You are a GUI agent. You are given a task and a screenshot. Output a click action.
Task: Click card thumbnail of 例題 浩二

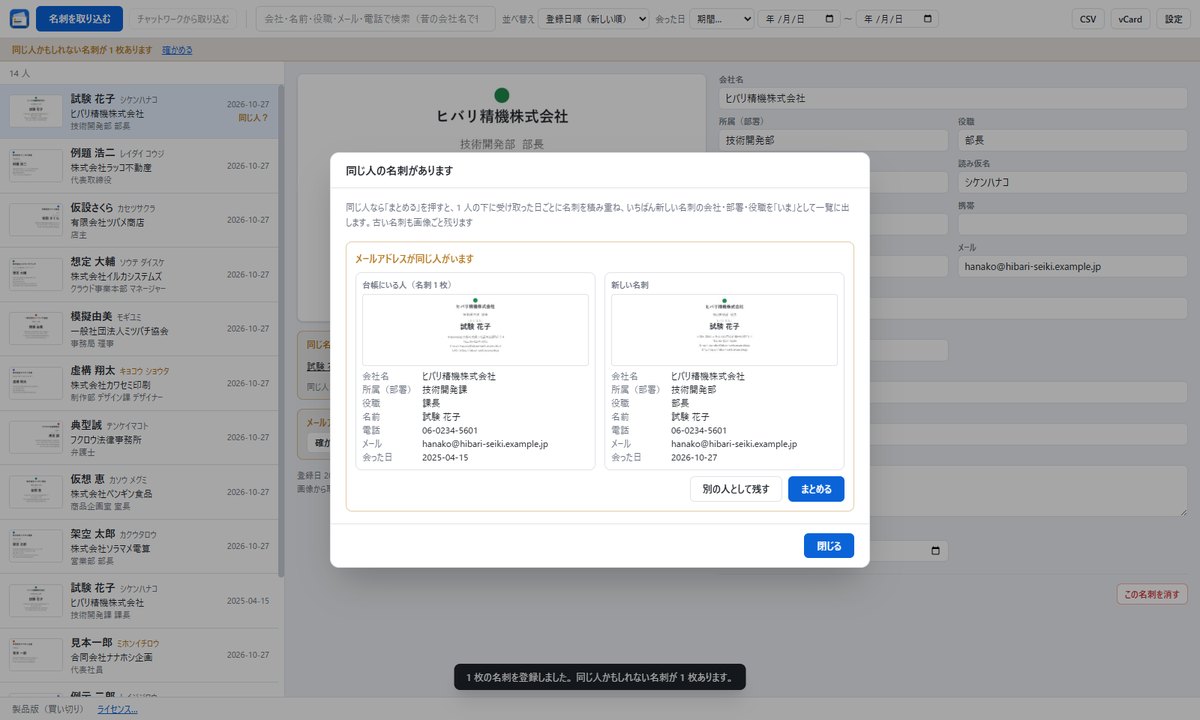pos(36,166)
